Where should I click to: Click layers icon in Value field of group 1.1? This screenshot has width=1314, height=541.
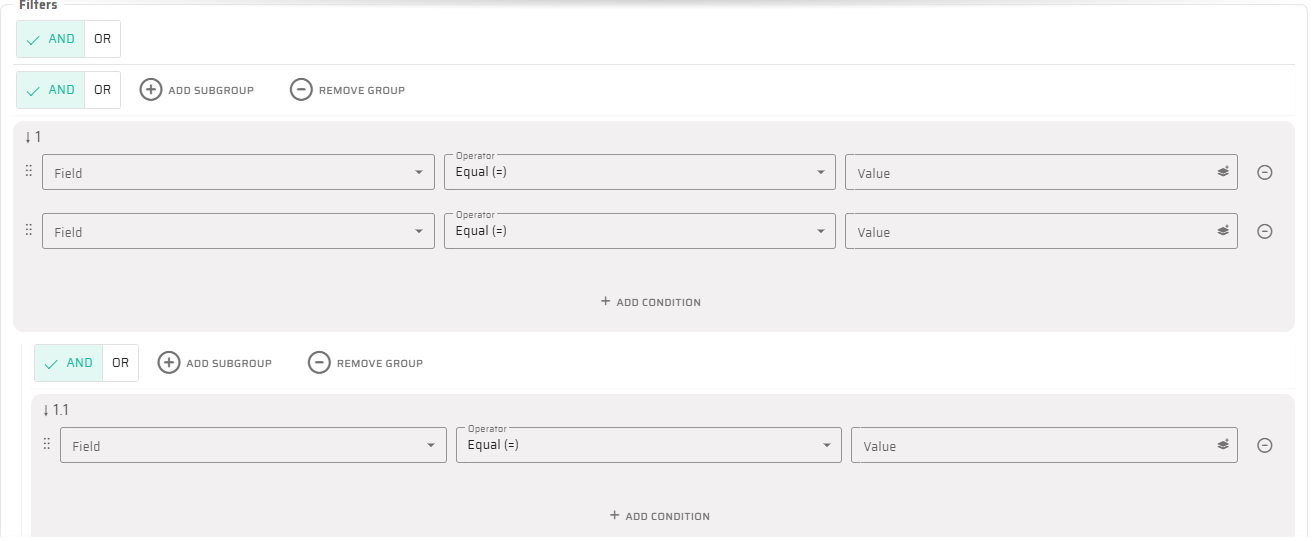click(x=1222, y=446)
